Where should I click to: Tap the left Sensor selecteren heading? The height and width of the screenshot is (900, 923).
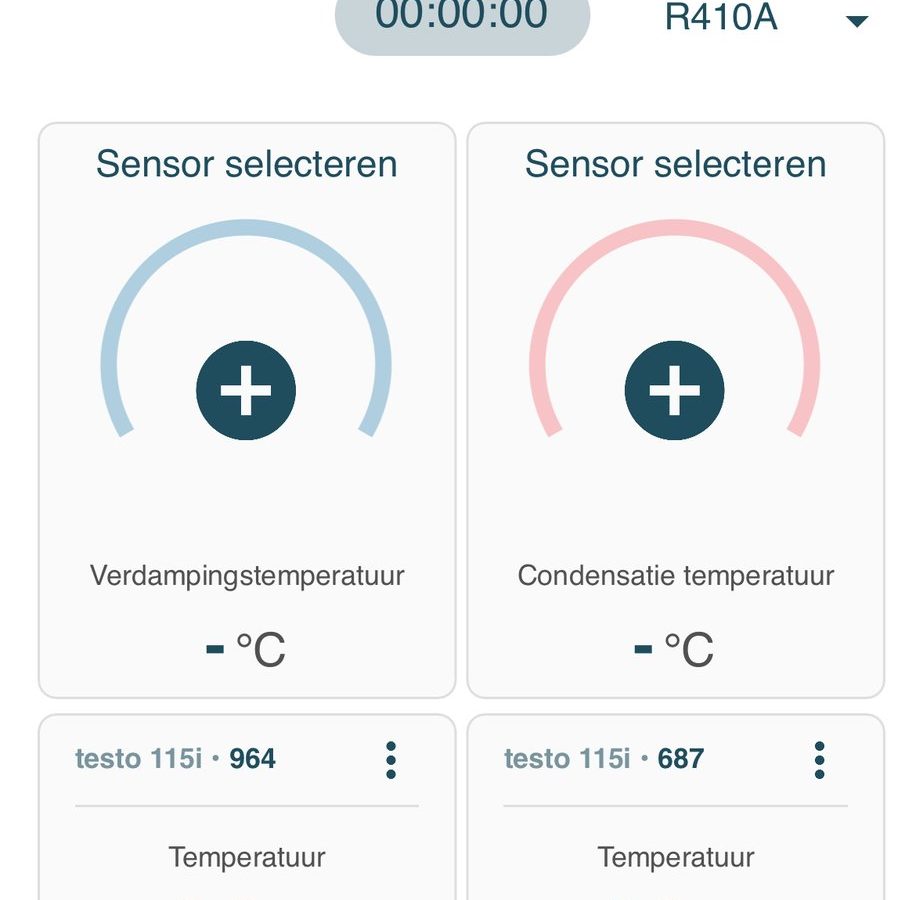coord(247,164)
